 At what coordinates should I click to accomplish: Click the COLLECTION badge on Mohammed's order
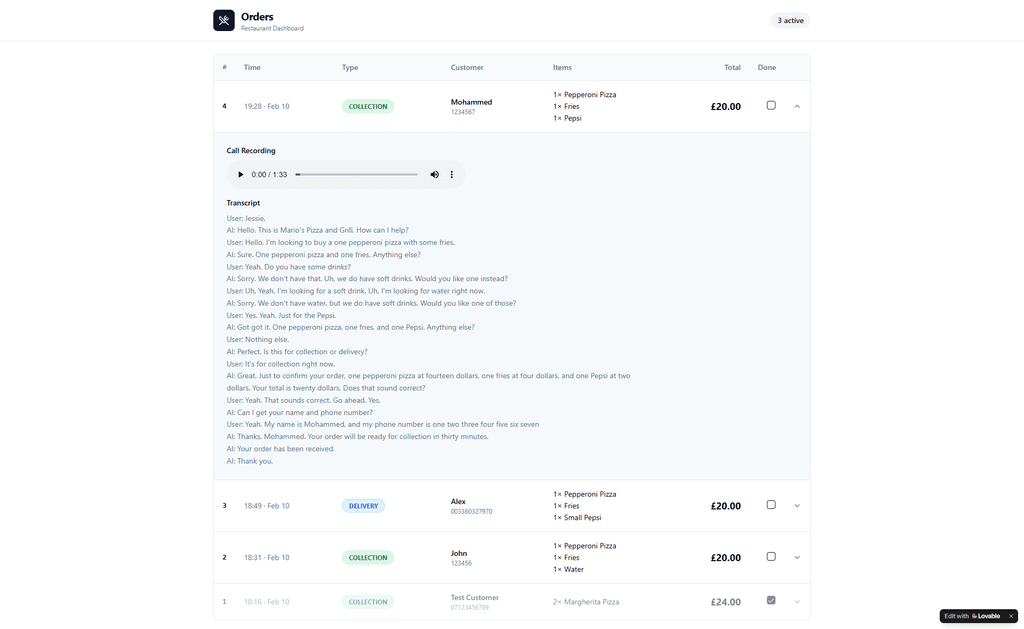pyautogui.click(x=368, y=106)
